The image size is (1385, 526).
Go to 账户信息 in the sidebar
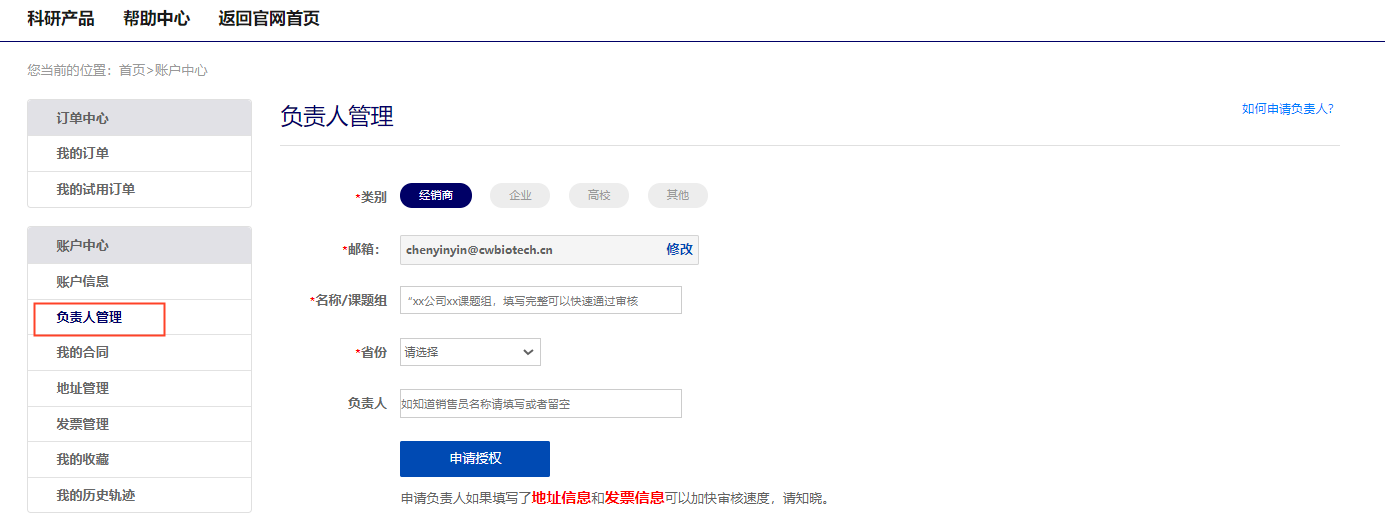83,282
